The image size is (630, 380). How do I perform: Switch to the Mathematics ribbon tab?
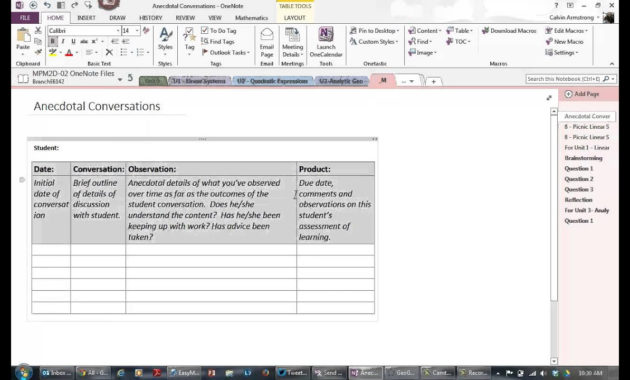[x=252, y=18]
